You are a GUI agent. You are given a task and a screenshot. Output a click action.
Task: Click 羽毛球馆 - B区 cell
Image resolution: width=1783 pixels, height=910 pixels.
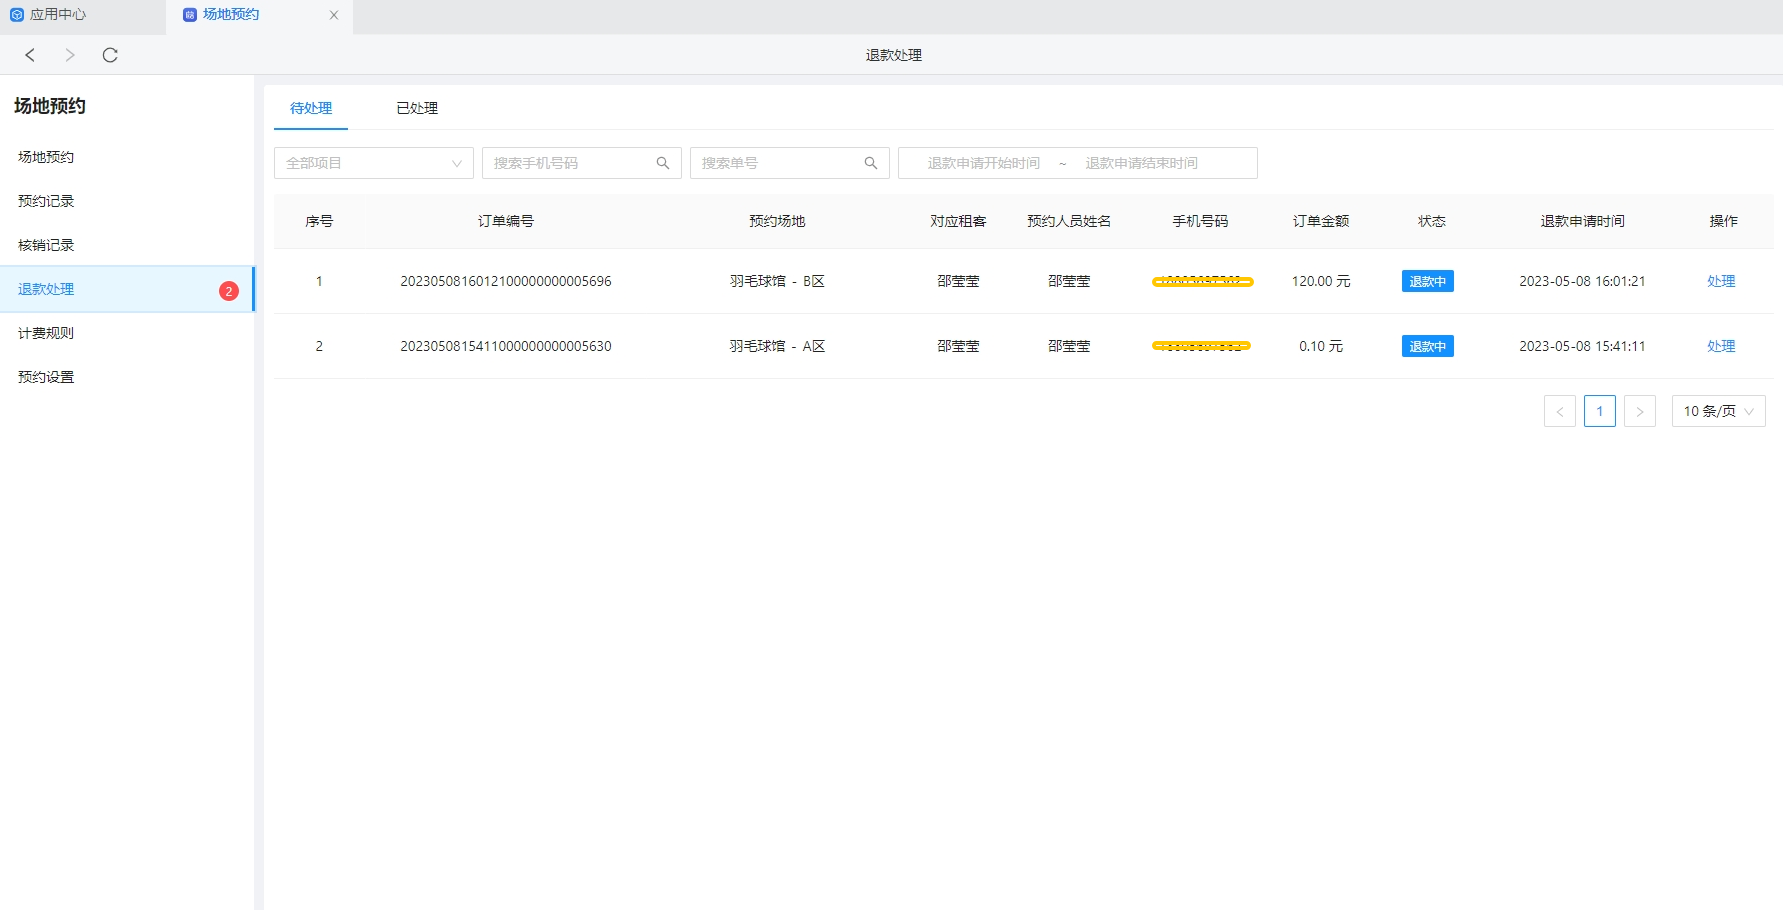point(777,281)
